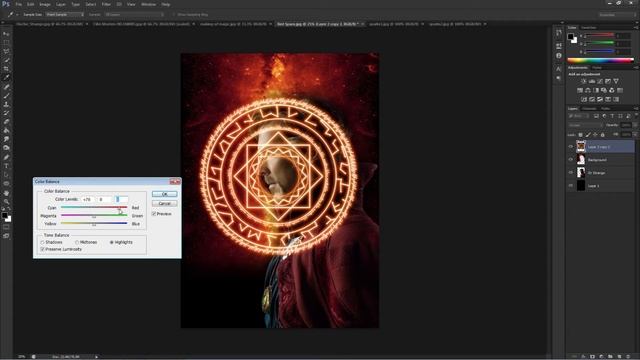Open the Window menu
Screen dimensions: 640x360
pos(149,4)
